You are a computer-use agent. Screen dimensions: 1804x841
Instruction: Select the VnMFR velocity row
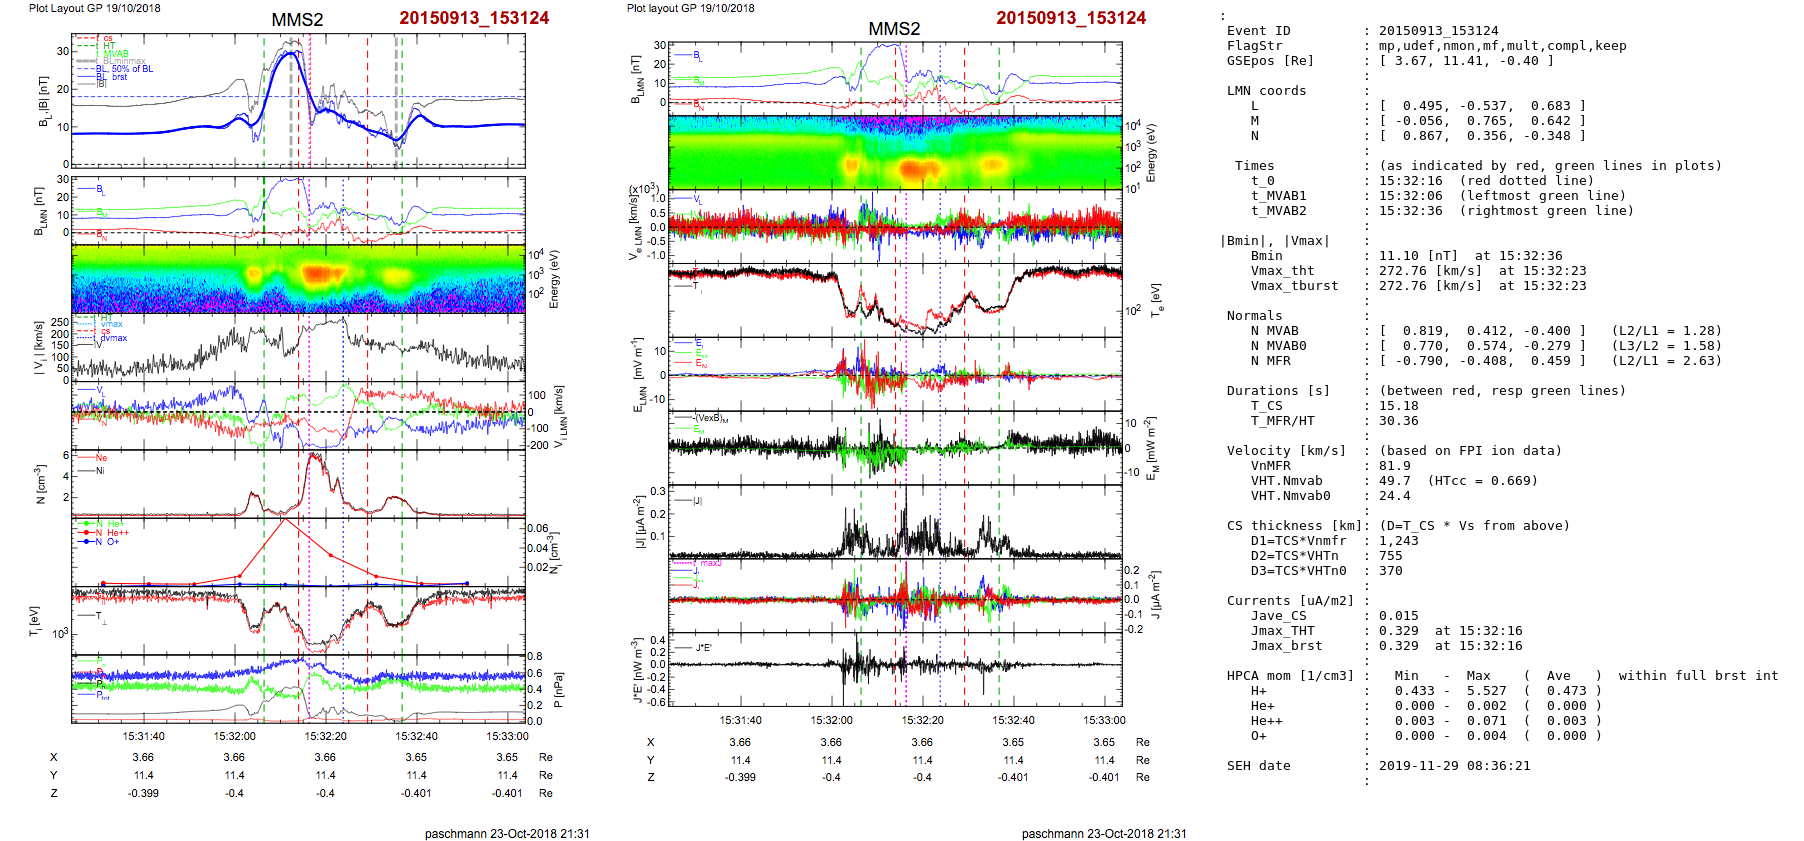point(1270,466)
